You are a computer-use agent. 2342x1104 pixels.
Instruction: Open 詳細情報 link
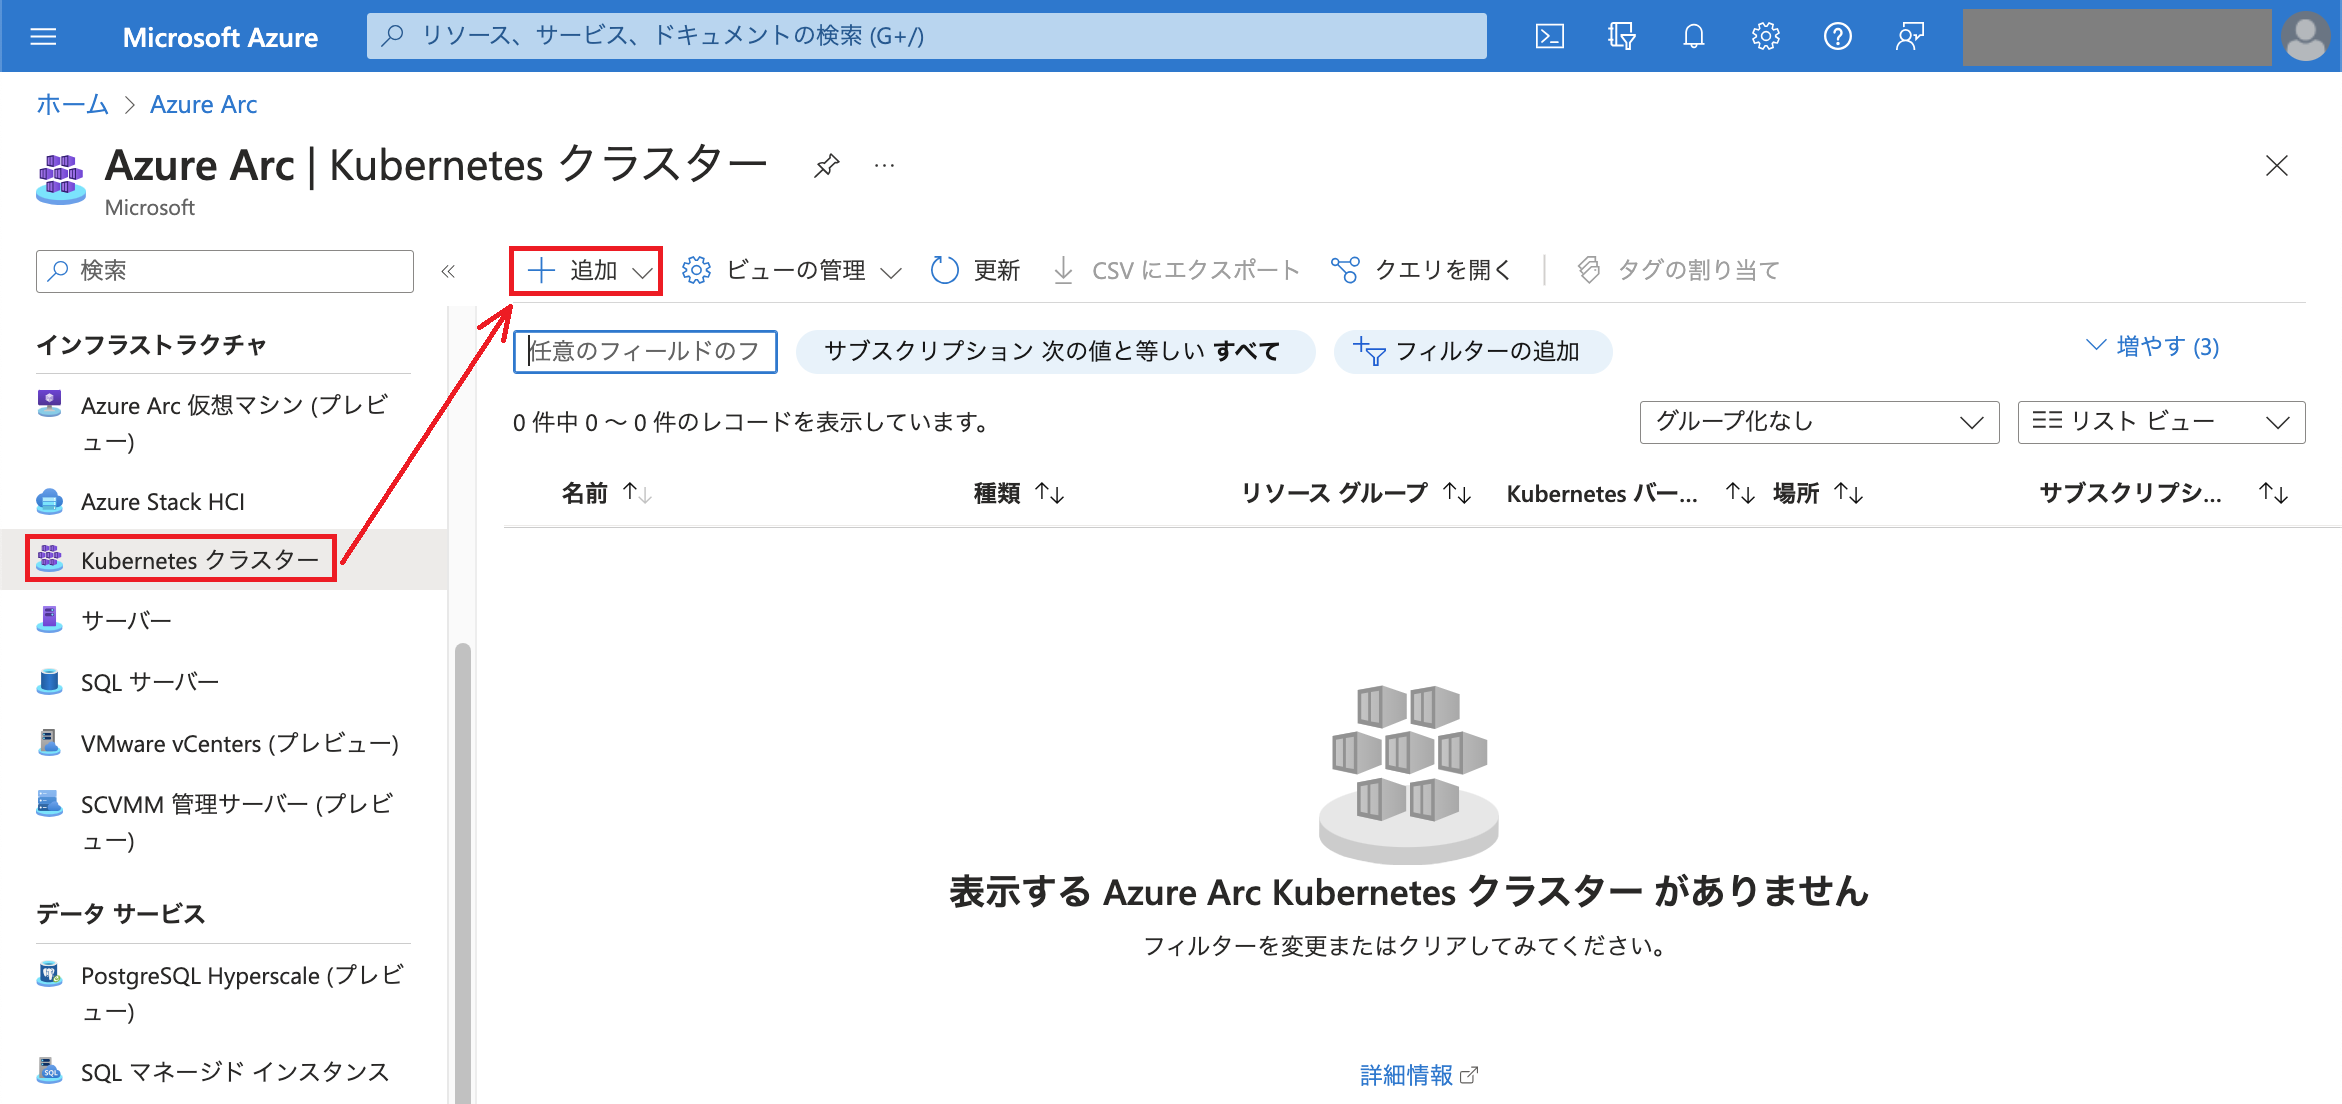[1418, 1075]
